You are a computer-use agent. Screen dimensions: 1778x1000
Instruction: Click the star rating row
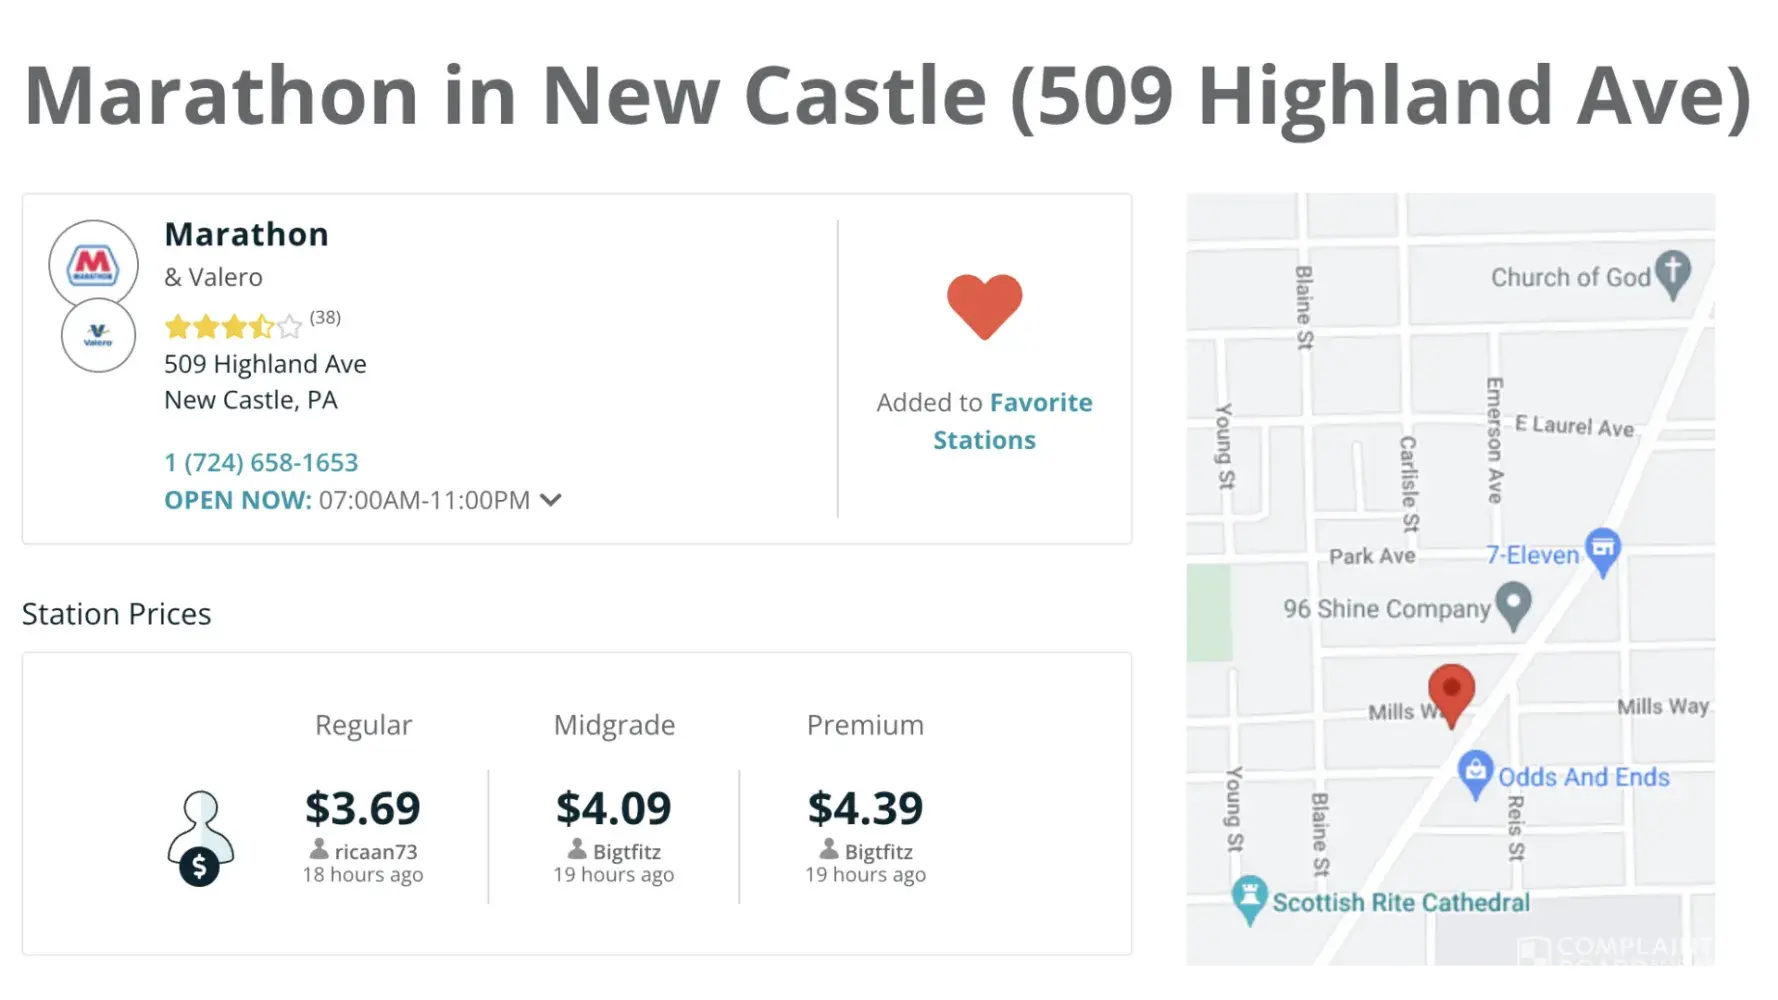click(x=233, y=326)
